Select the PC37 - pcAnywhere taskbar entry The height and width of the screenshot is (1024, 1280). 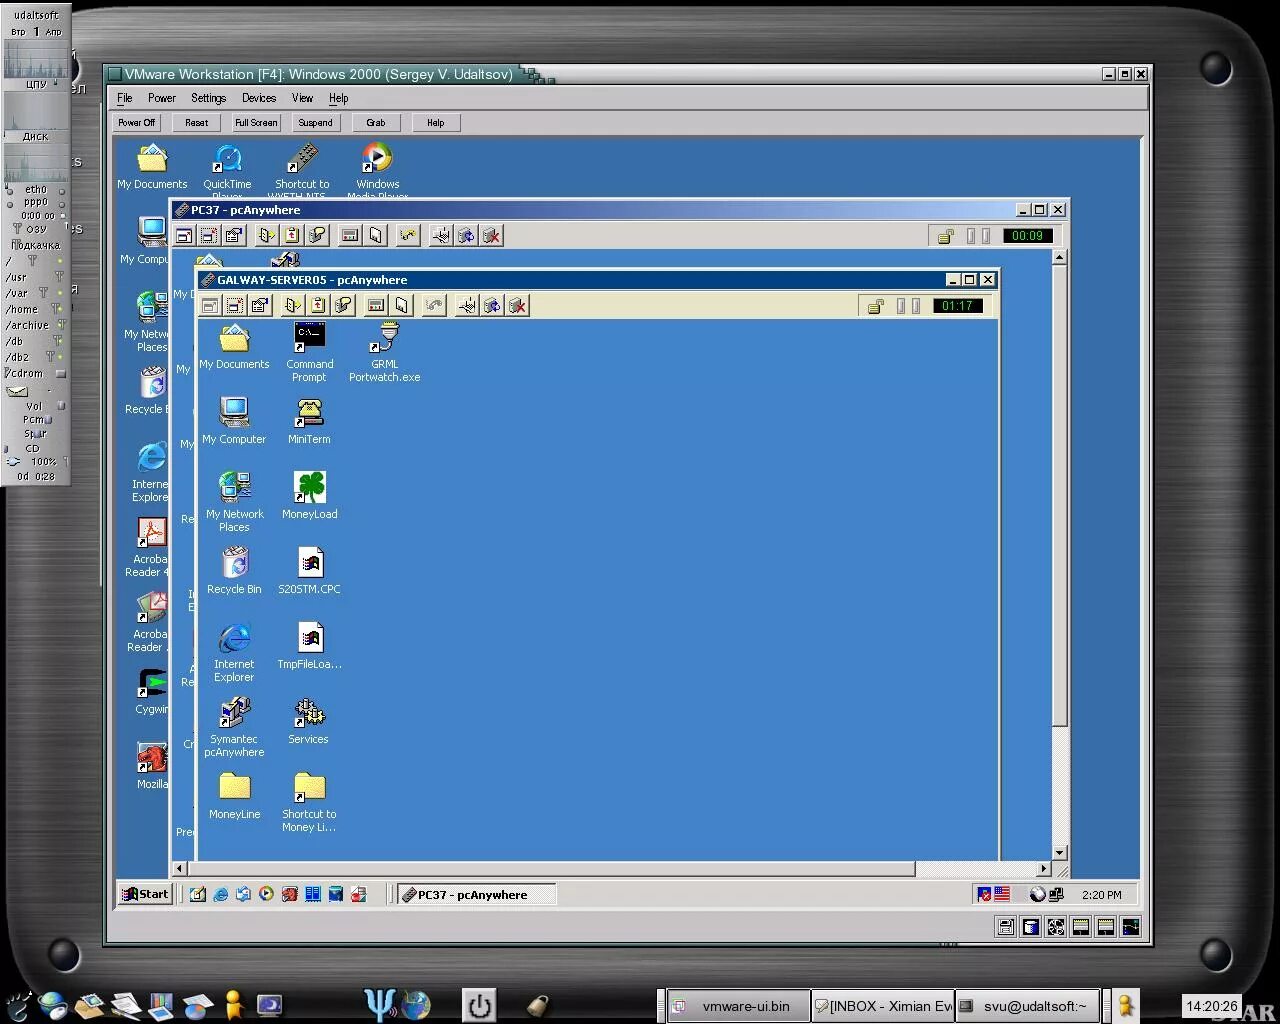coord(476,894)
